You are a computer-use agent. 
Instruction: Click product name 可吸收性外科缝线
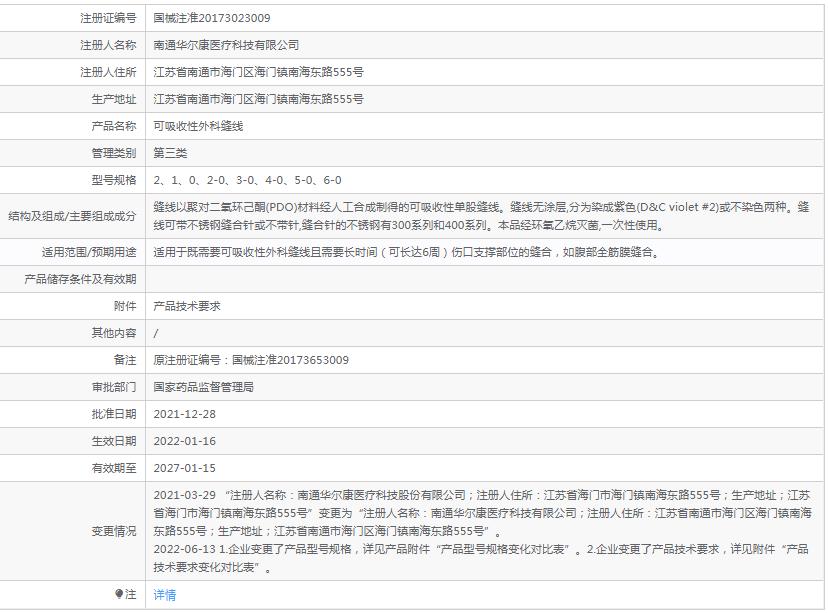(198, 126)
